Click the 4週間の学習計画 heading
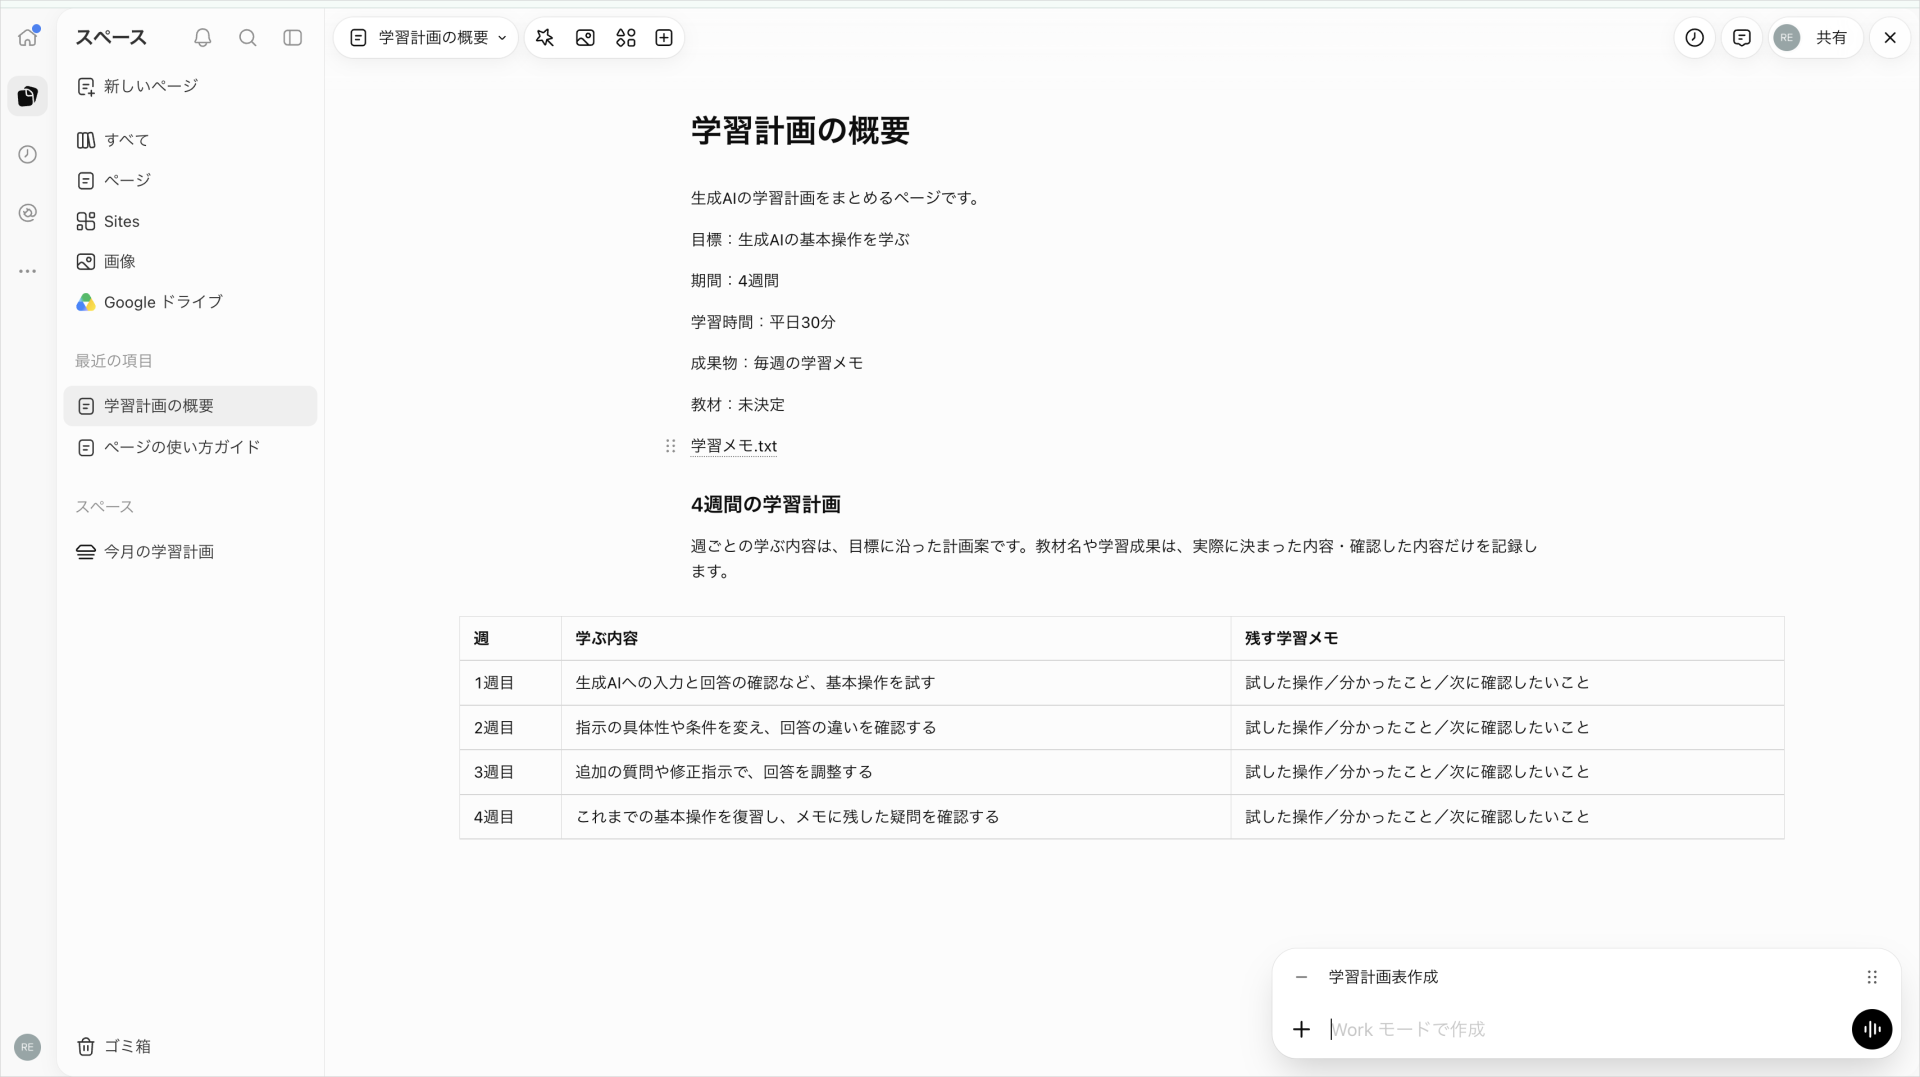 (x=766, y=505)
